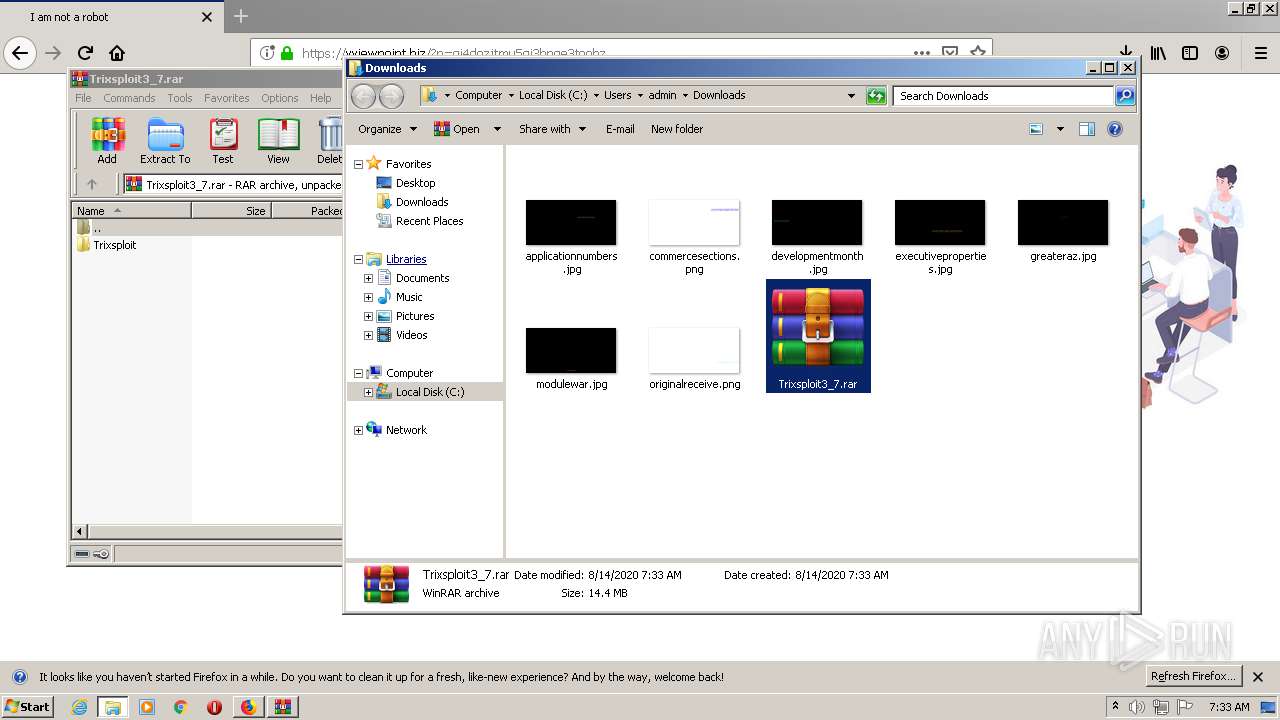This screenshot has width=1280, height=720.
Task: Collapse the Favorites tree section
Action: pyautogui.click(x=358, y=164)
